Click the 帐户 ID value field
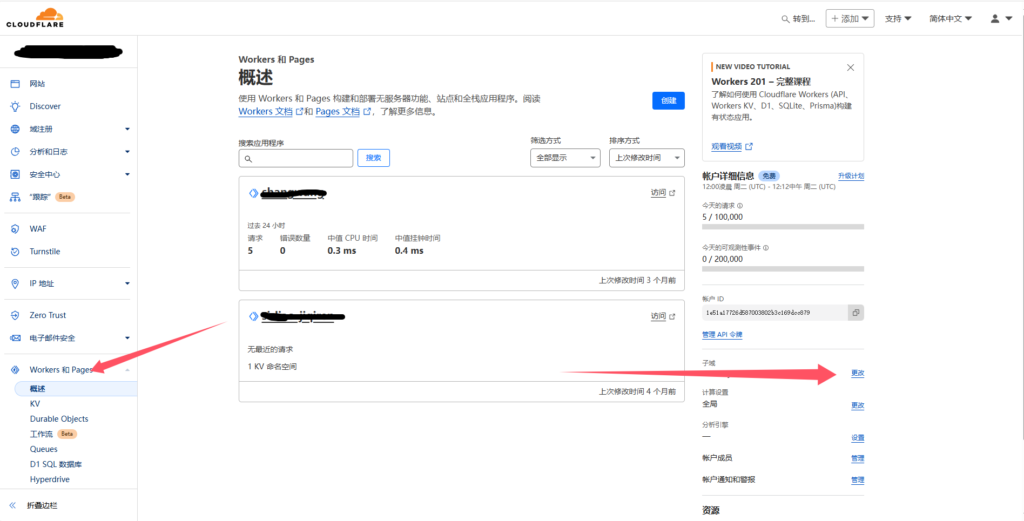Image resolution: width=1024 pixels, height=521 pixels. tap(775, 313)
